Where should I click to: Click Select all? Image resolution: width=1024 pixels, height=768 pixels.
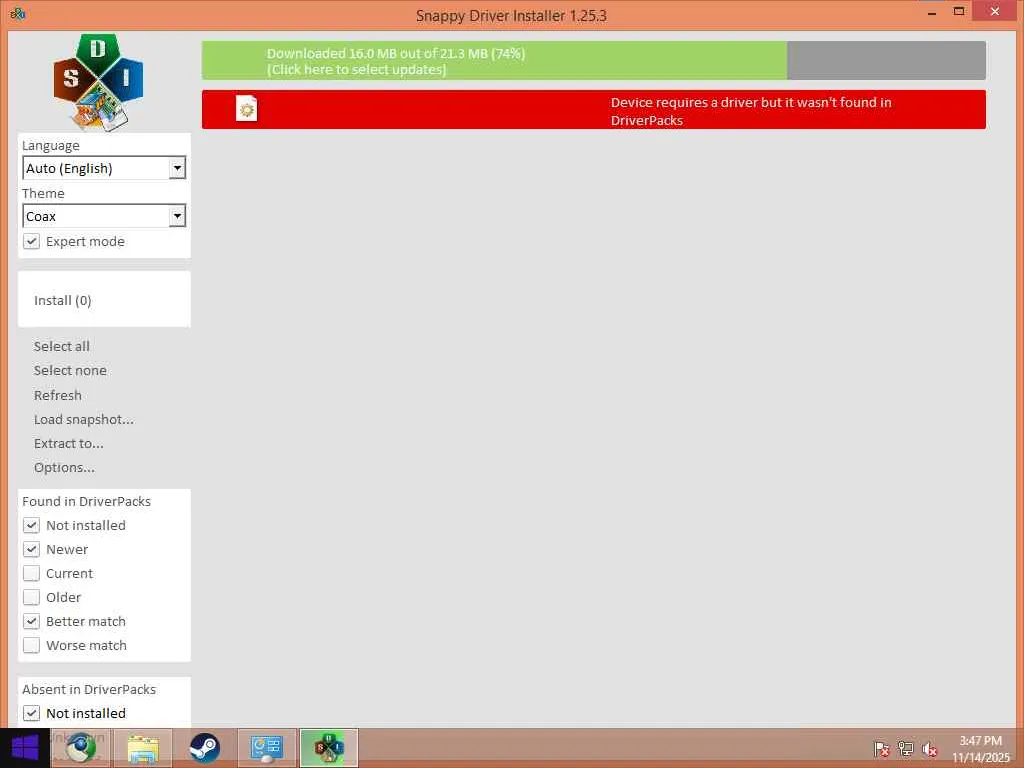pos(61,347)
